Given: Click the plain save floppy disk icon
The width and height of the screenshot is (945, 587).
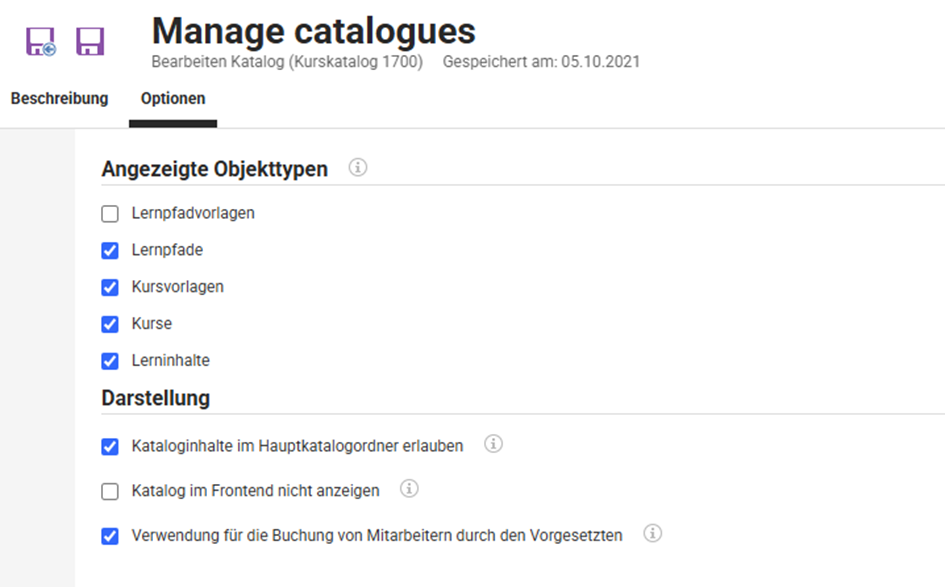Looking at the screenshot, I should coord(91,40).
